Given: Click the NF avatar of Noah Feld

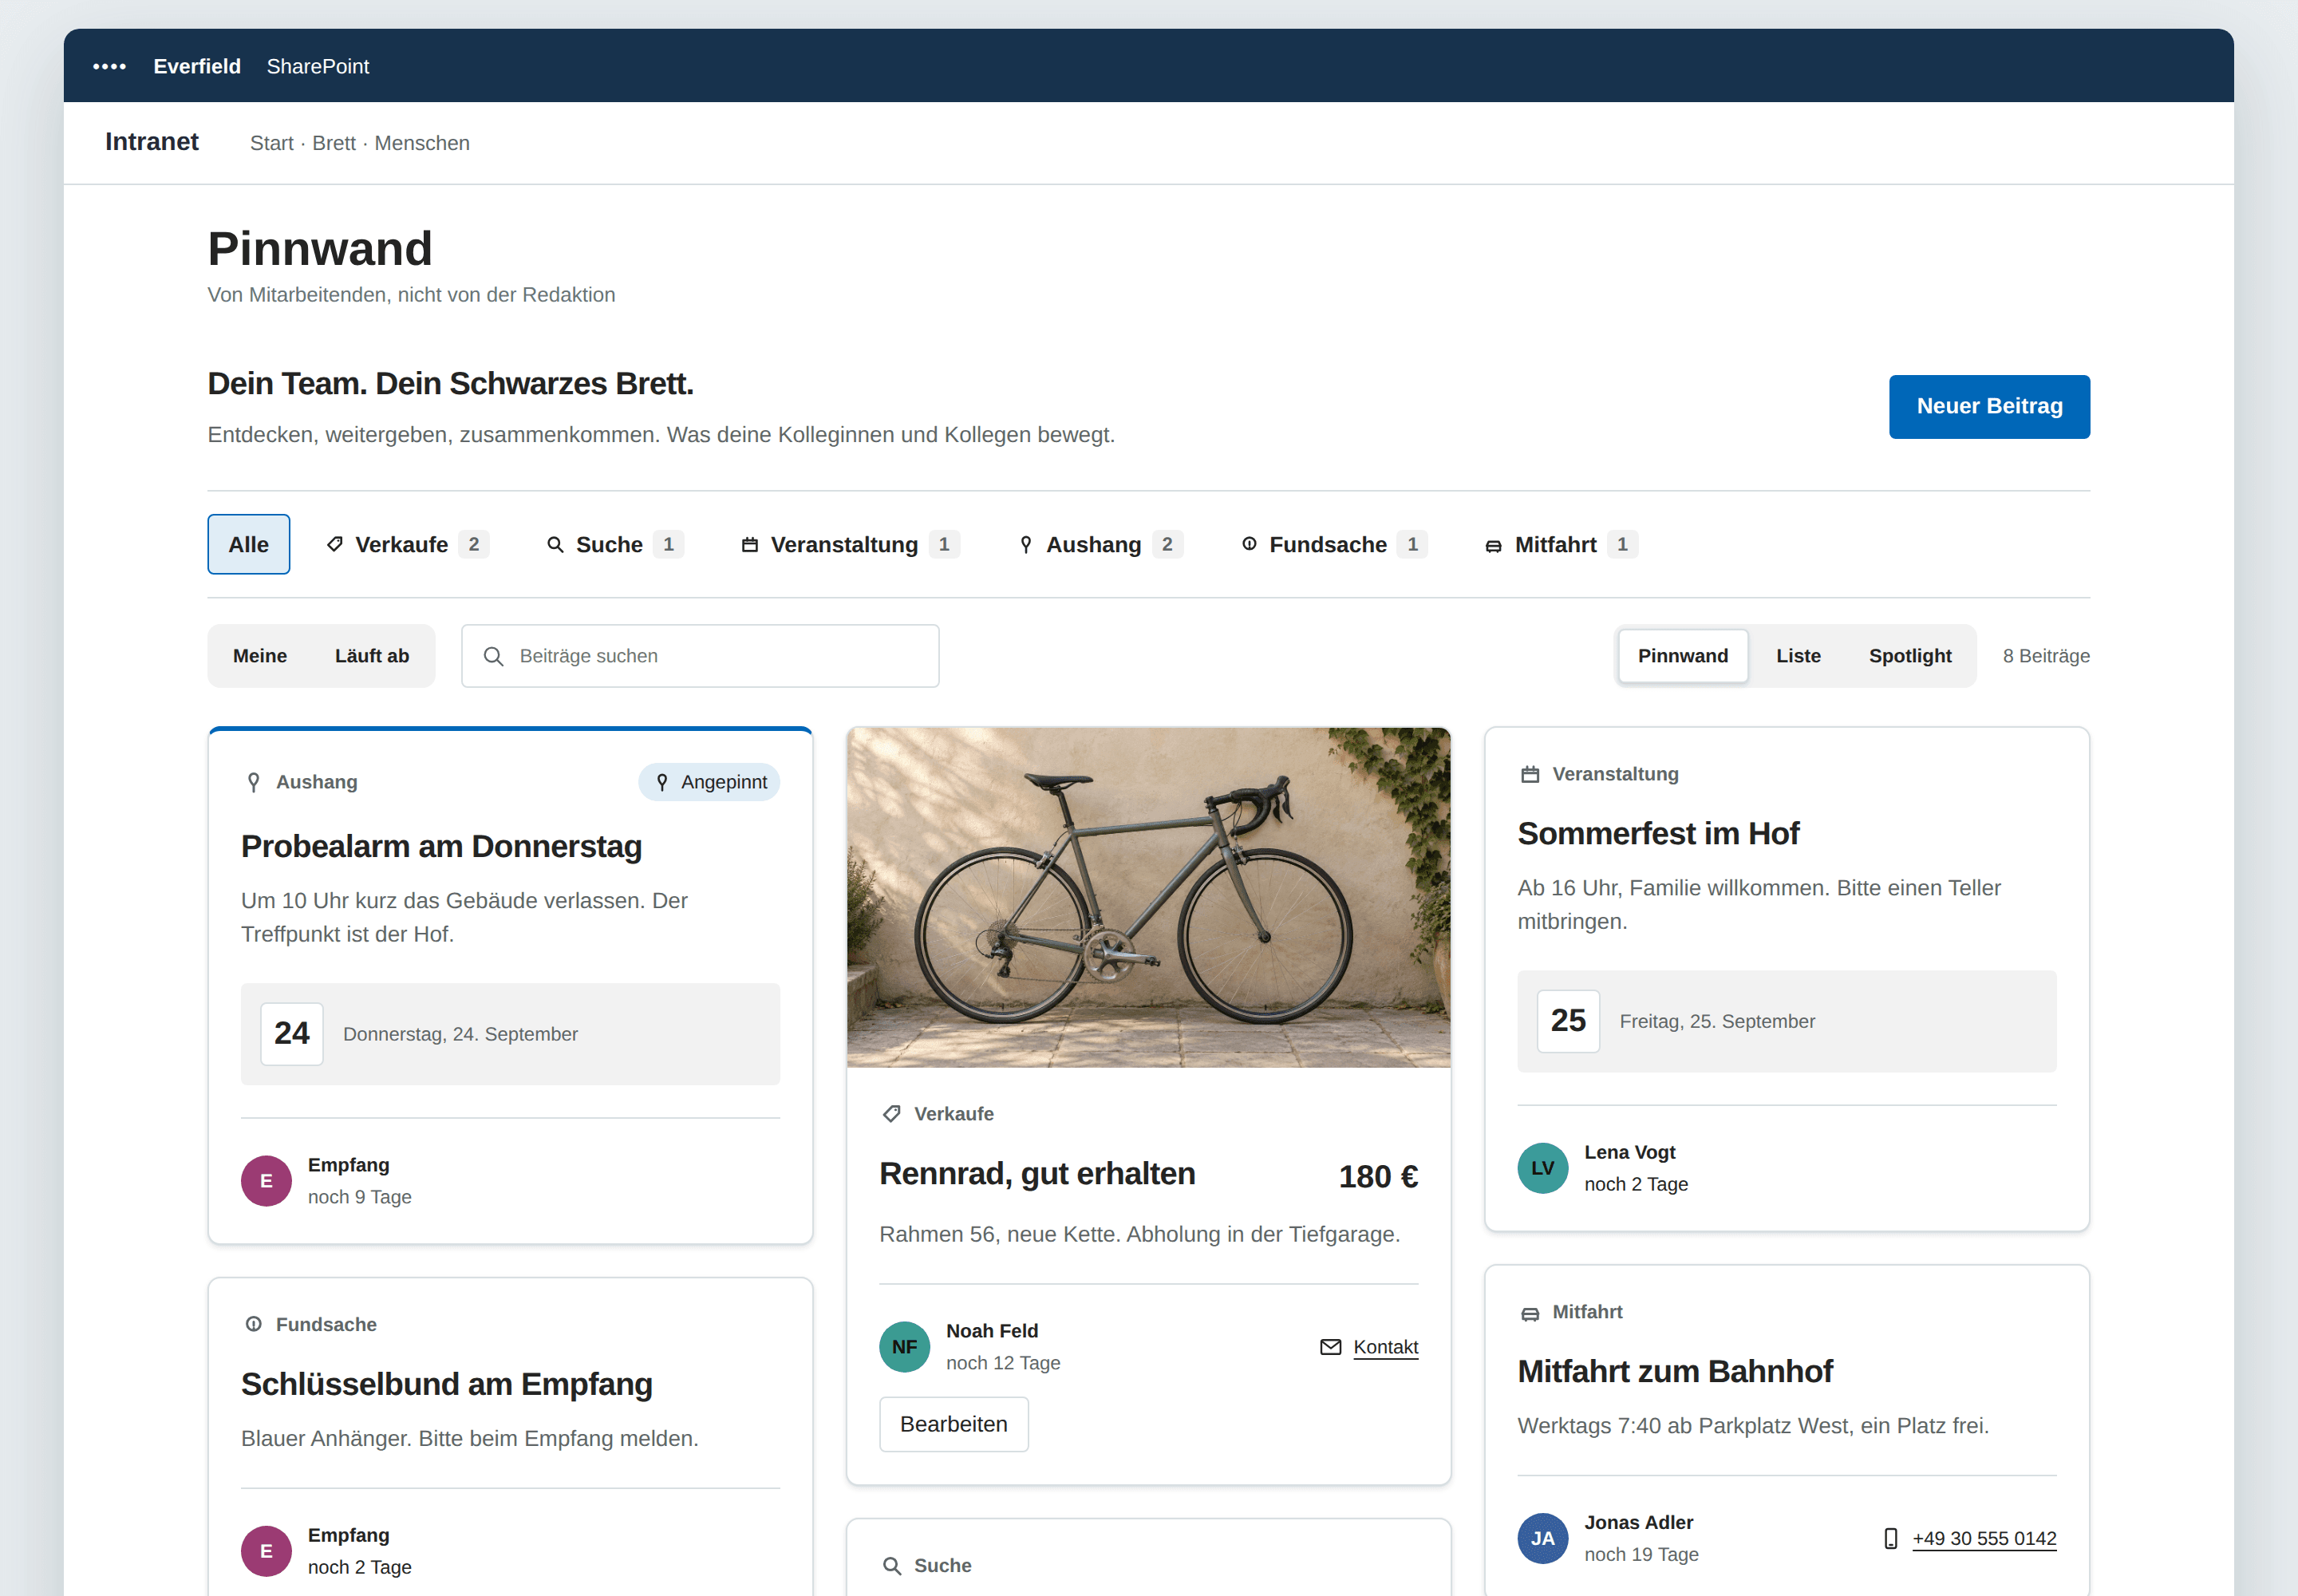Looking at the screenshot, I should point(904,1347).
